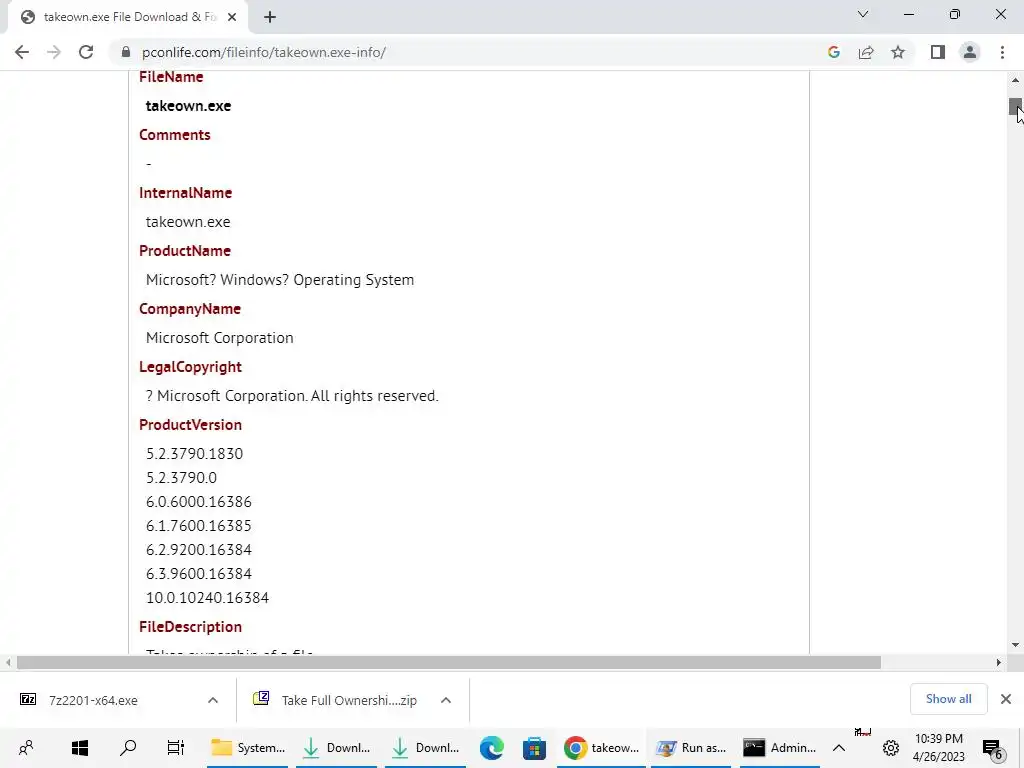Show all downloads

948,699
